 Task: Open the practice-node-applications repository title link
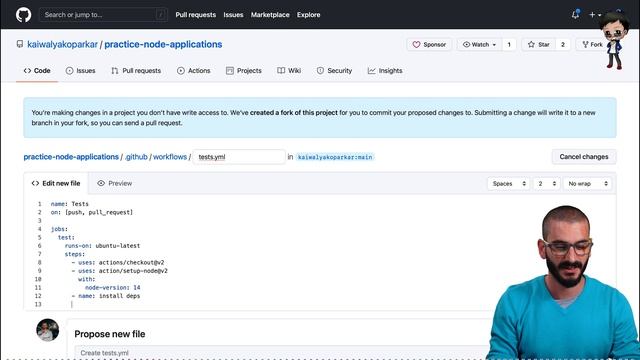[163, 44]
